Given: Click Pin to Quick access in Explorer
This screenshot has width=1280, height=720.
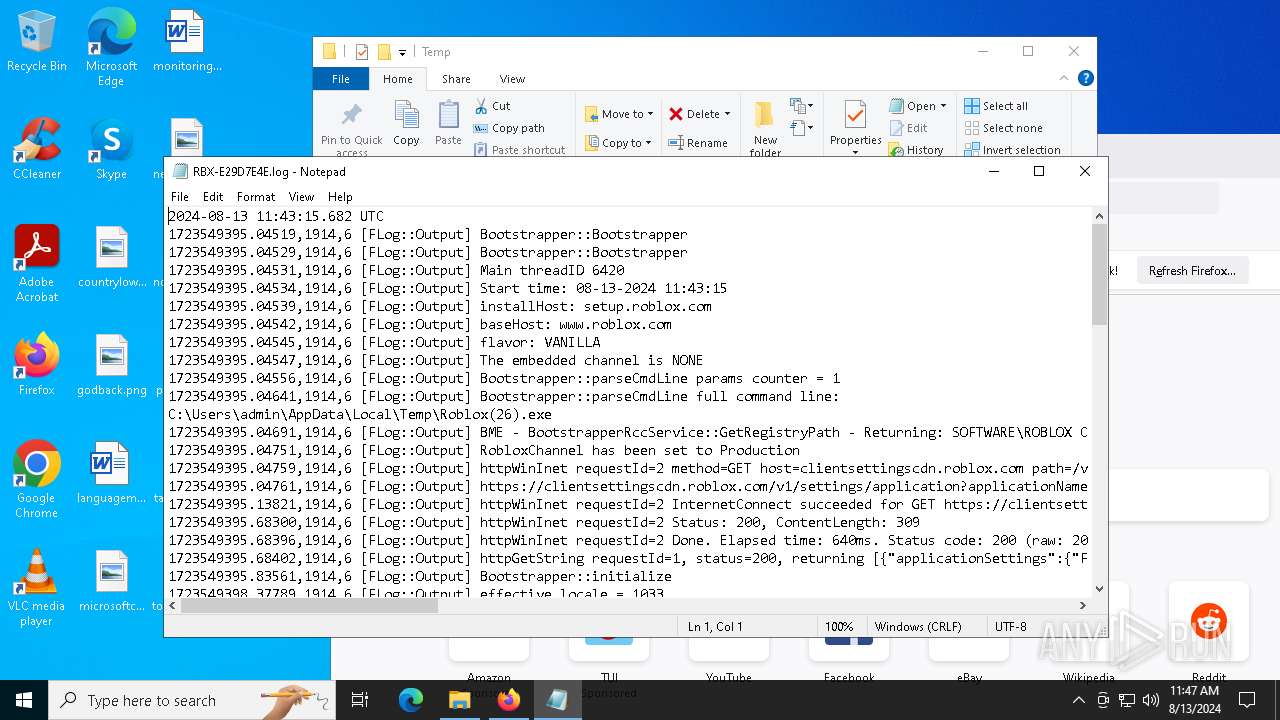Looking at the screenshot, I should 352,129.
